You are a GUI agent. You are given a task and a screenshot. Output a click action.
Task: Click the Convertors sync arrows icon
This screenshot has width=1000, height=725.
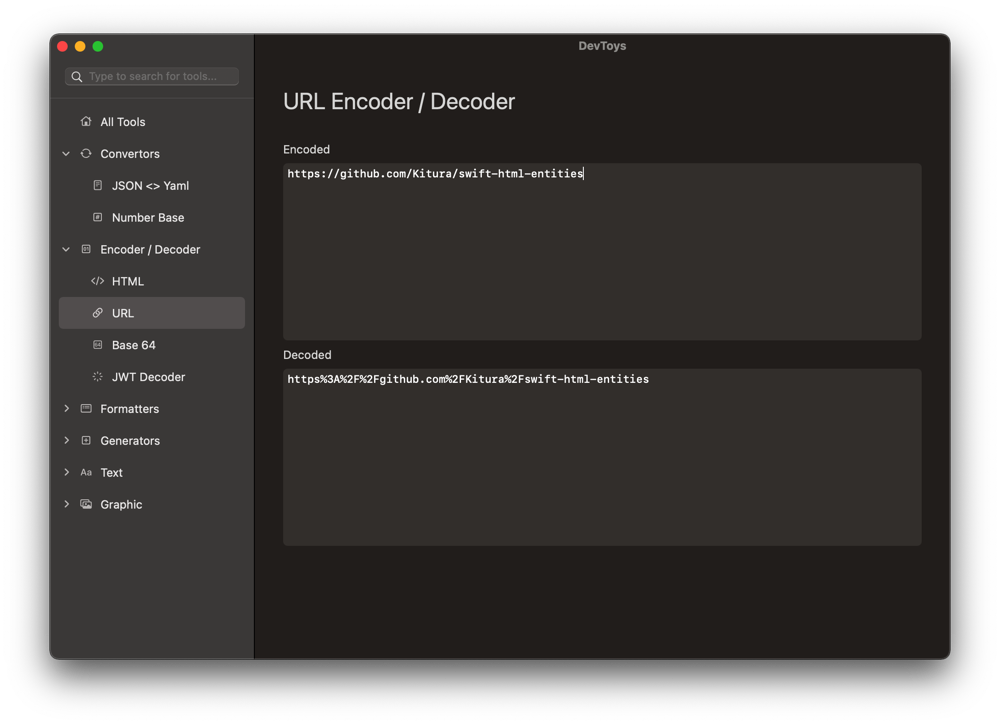coord(86,154)
